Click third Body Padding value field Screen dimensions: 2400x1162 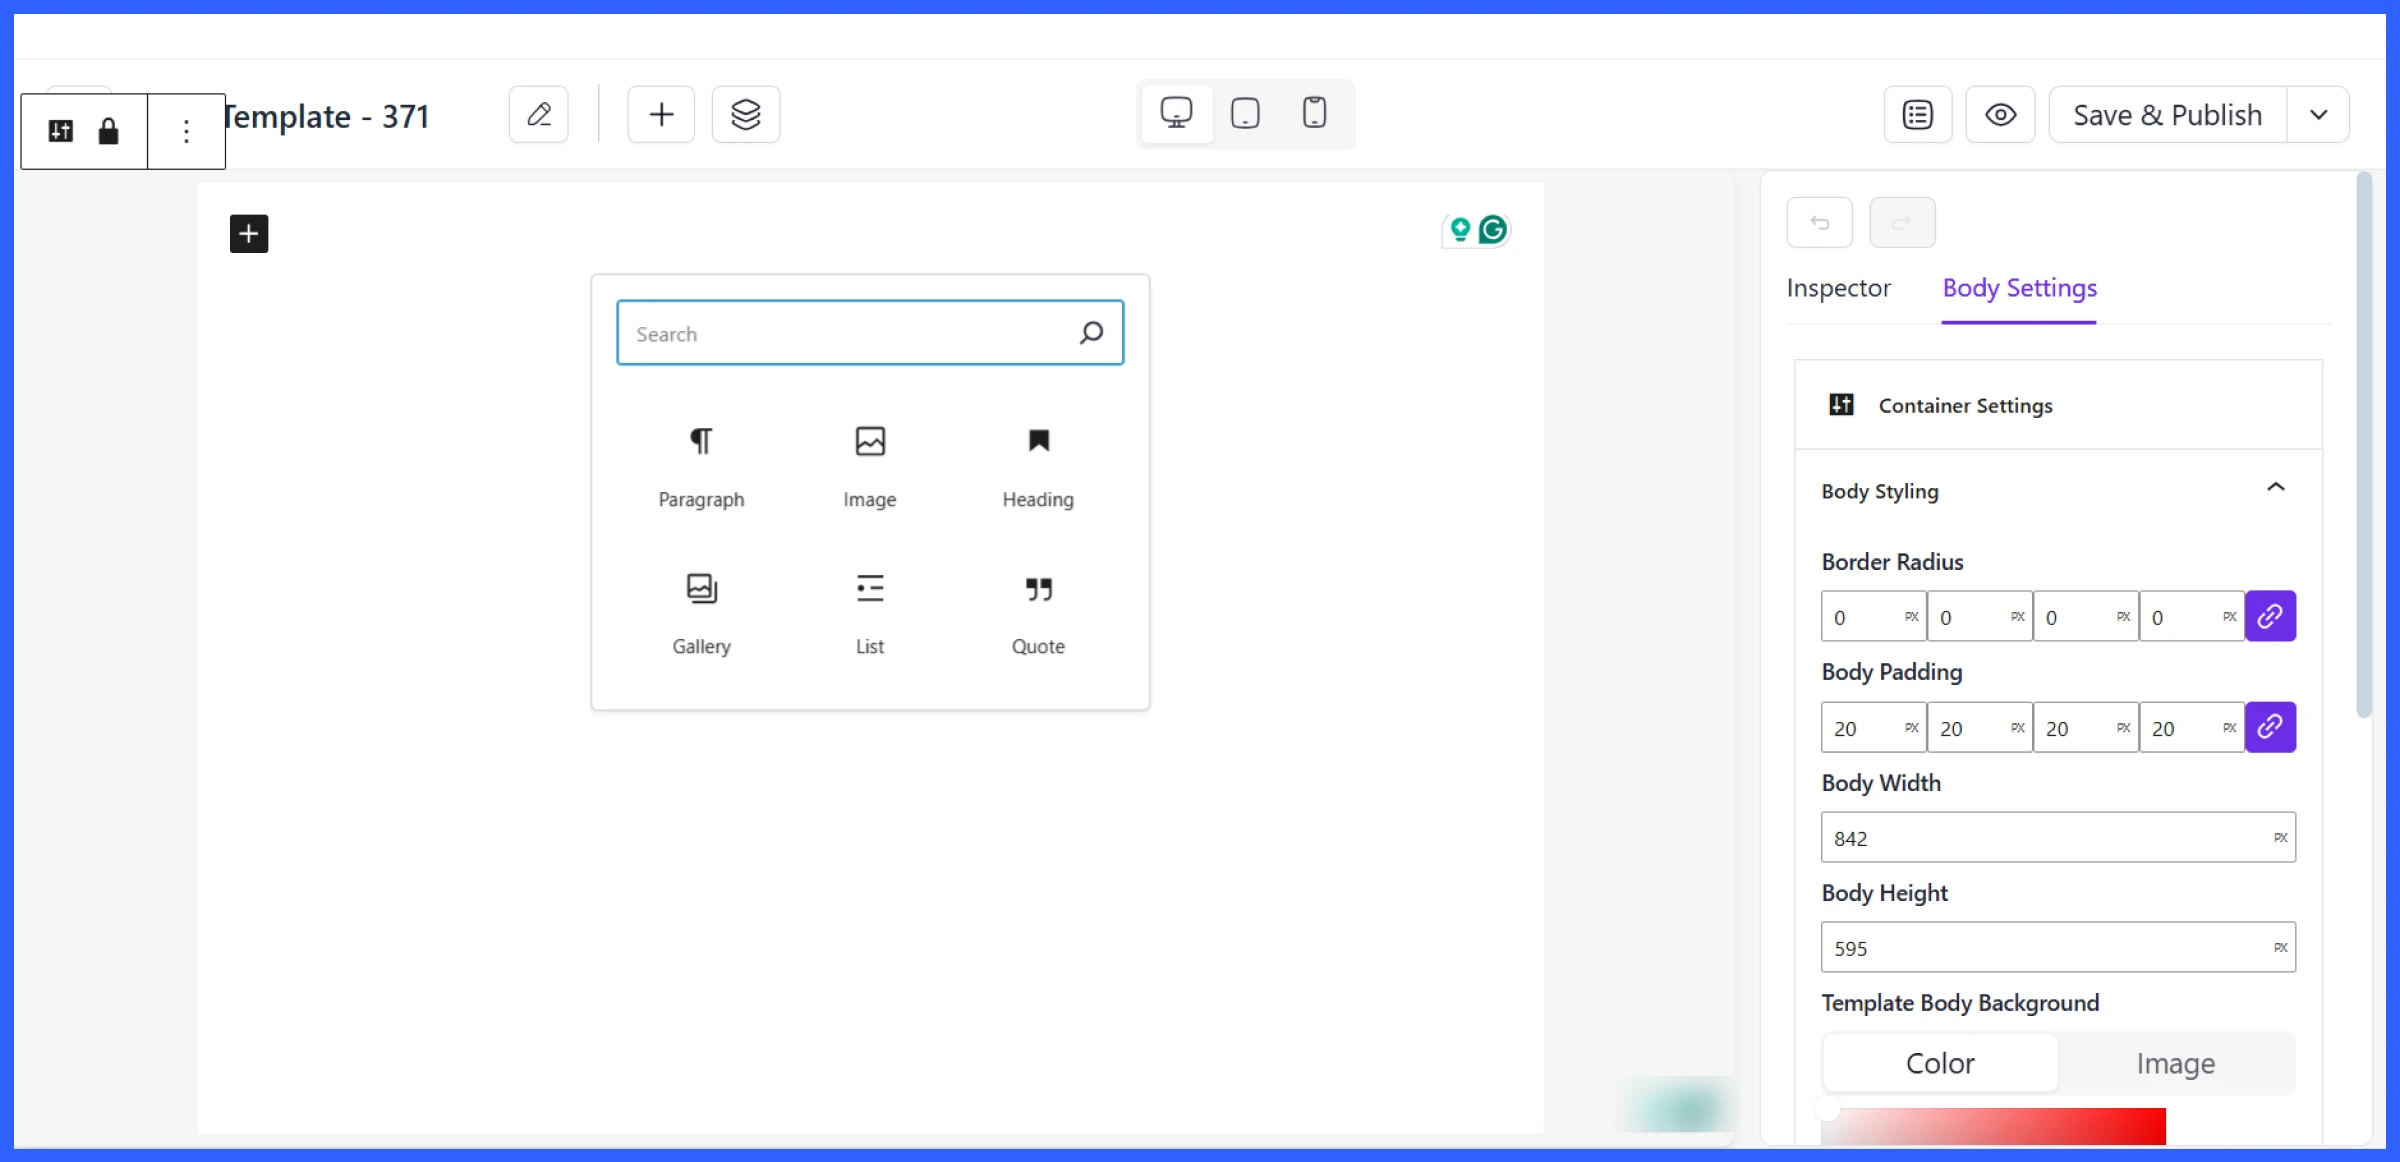coord(2085,728)
